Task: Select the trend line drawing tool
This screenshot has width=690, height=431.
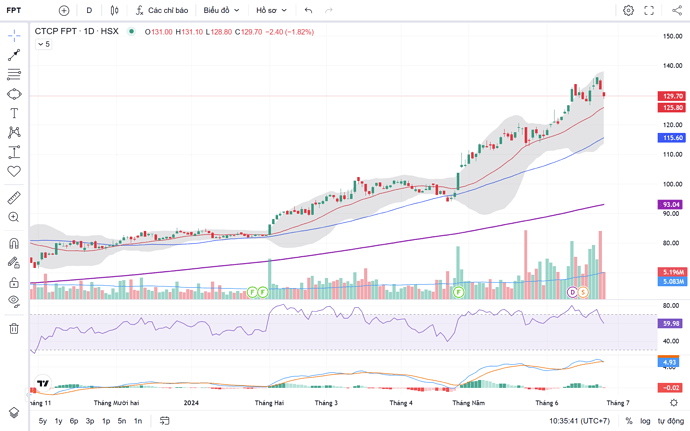Action: [14, 55]
